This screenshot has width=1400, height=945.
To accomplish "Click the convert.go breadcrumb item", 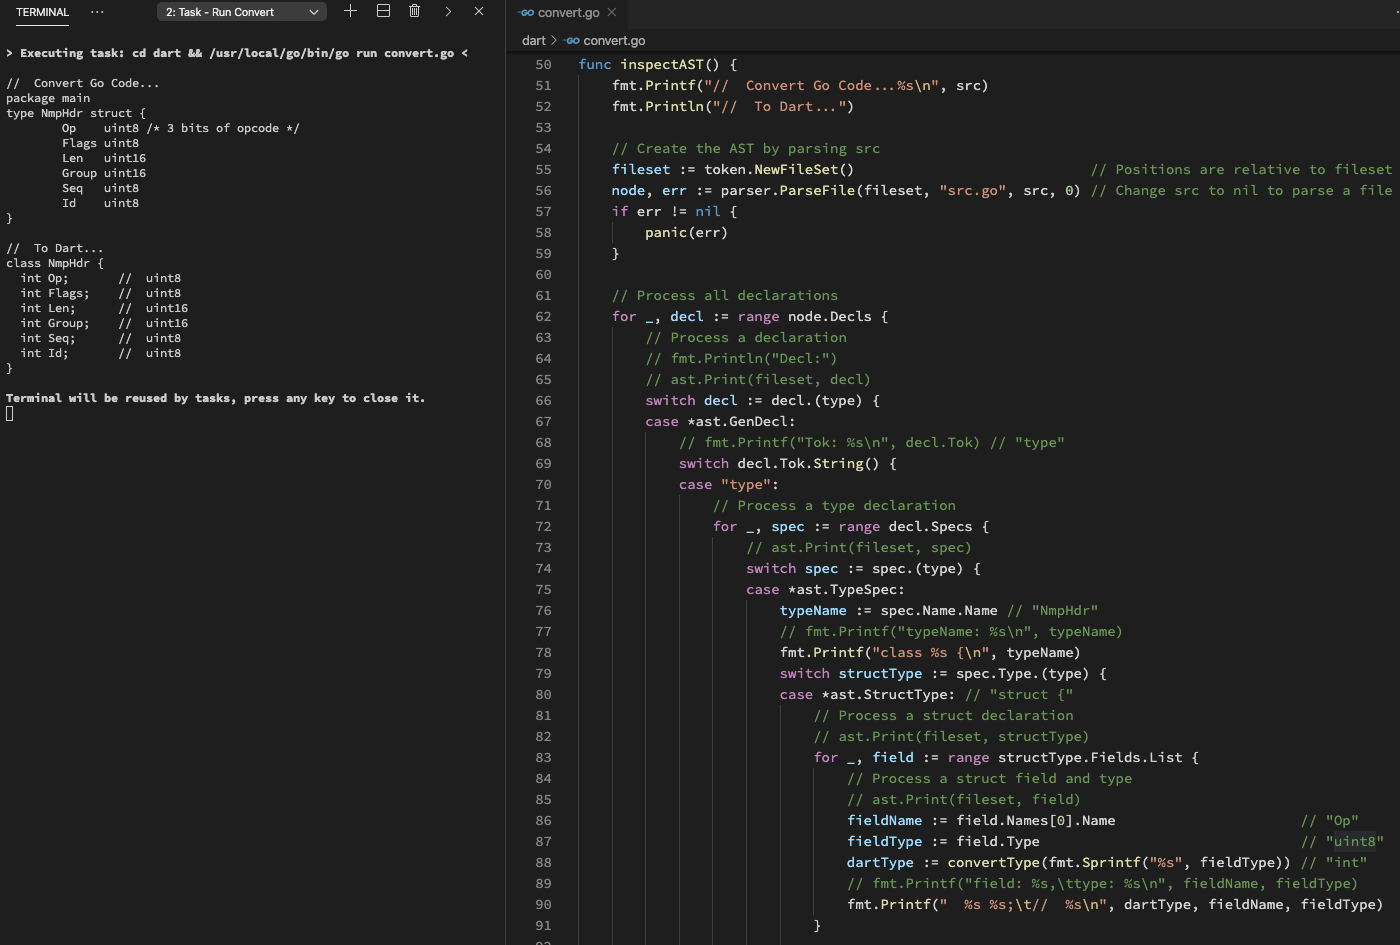I will [x=614, y=41].
